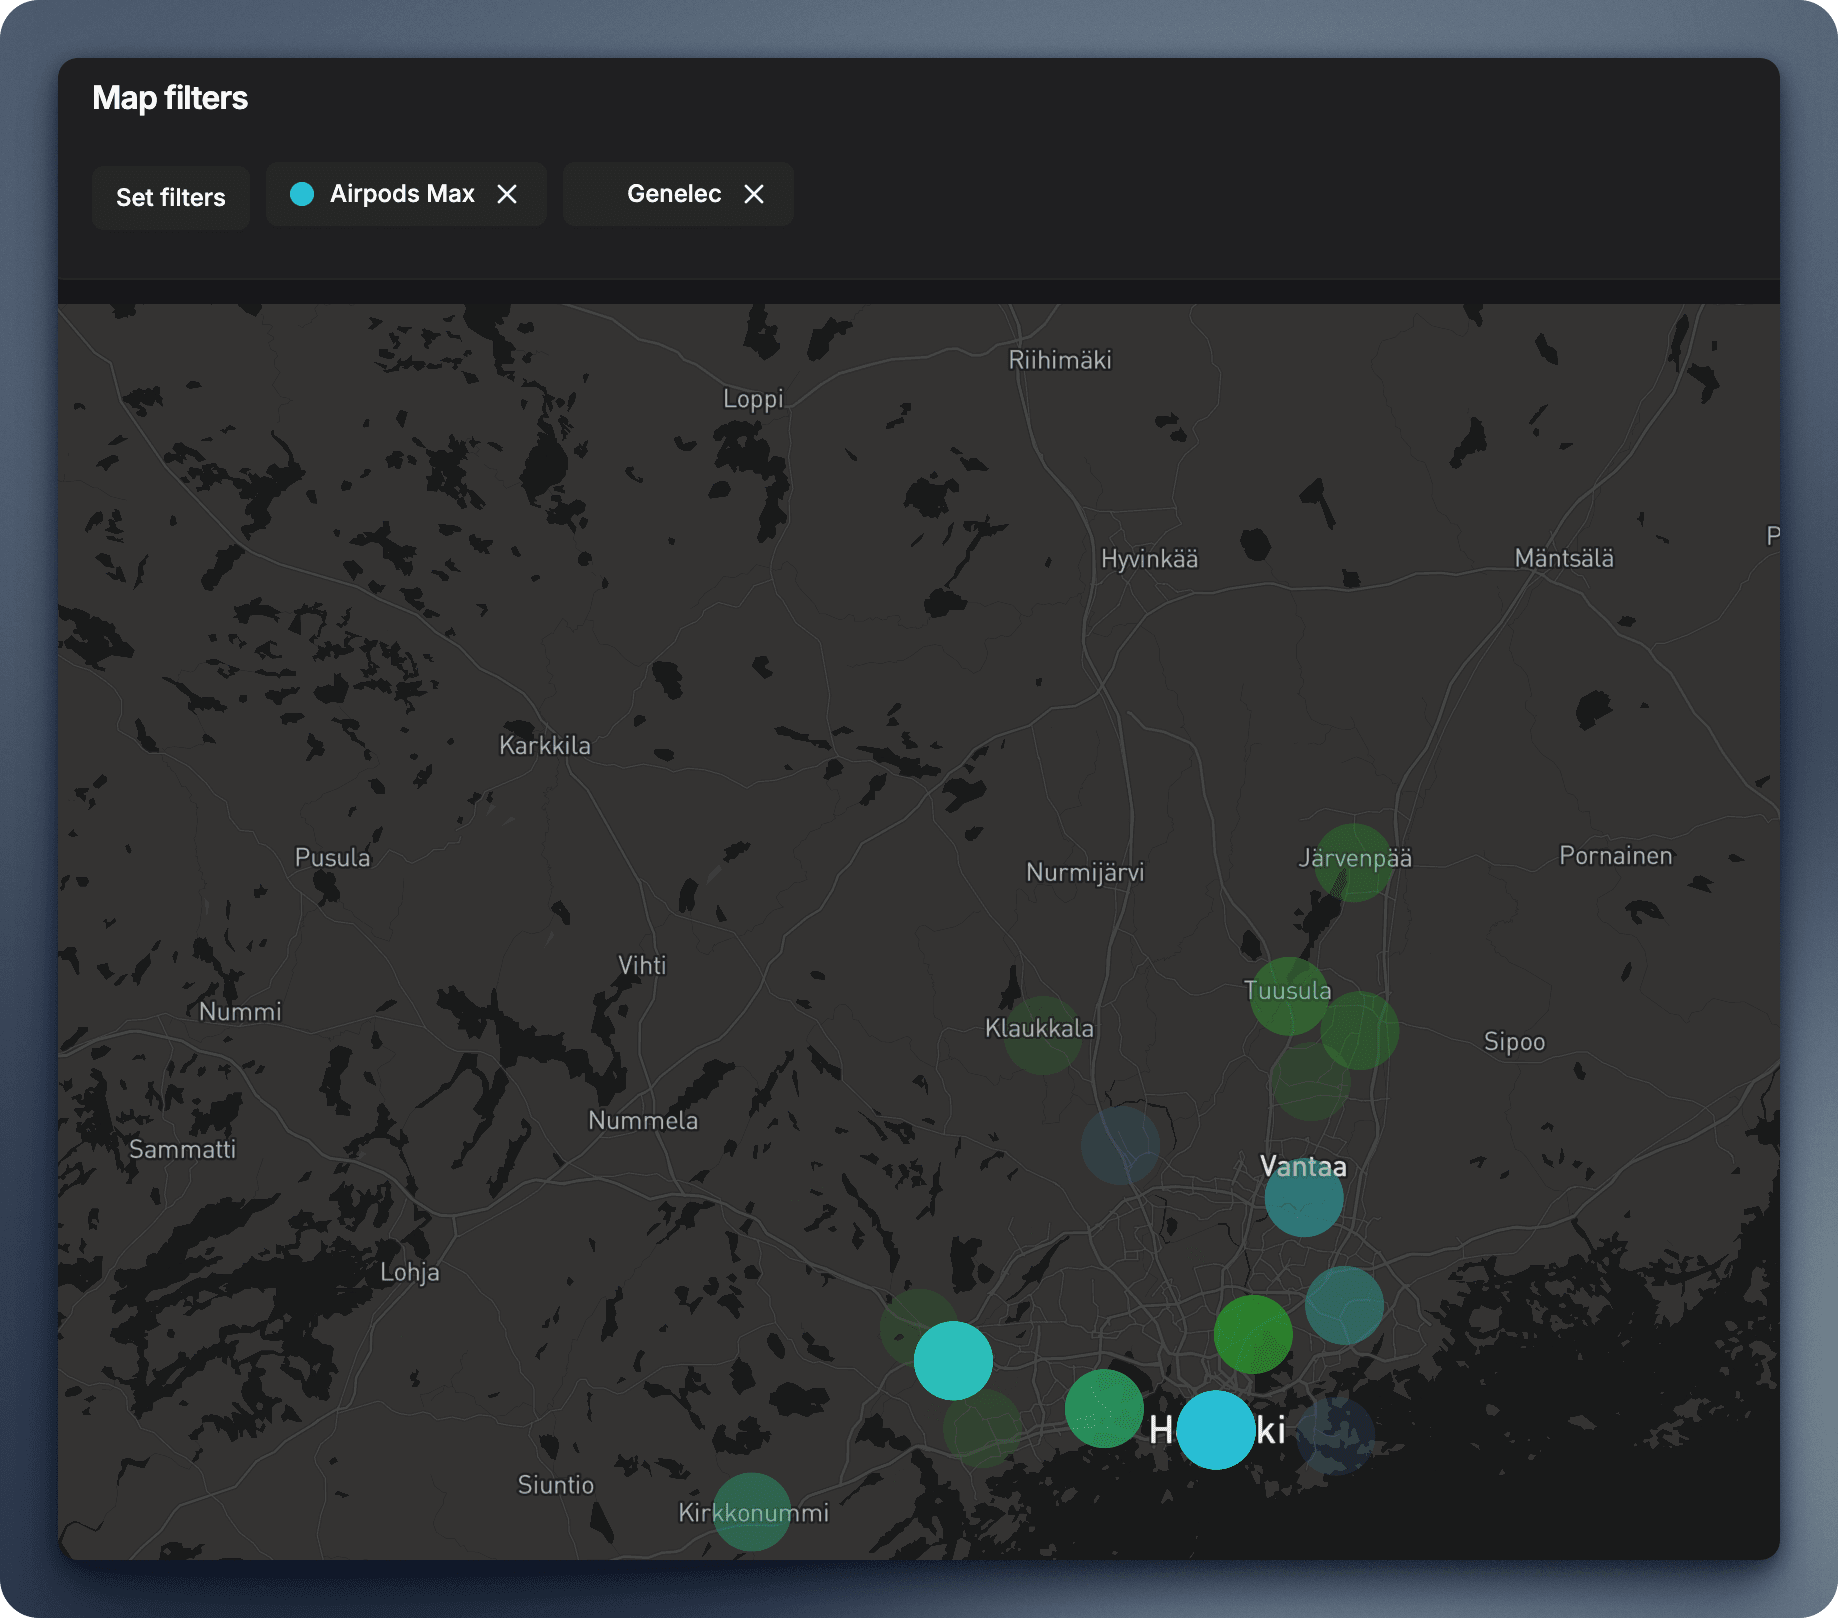Click the teal marker below Vantaa label
The height and width of the screenshot is (1618, 1838).
(x=1303, y=1198)
